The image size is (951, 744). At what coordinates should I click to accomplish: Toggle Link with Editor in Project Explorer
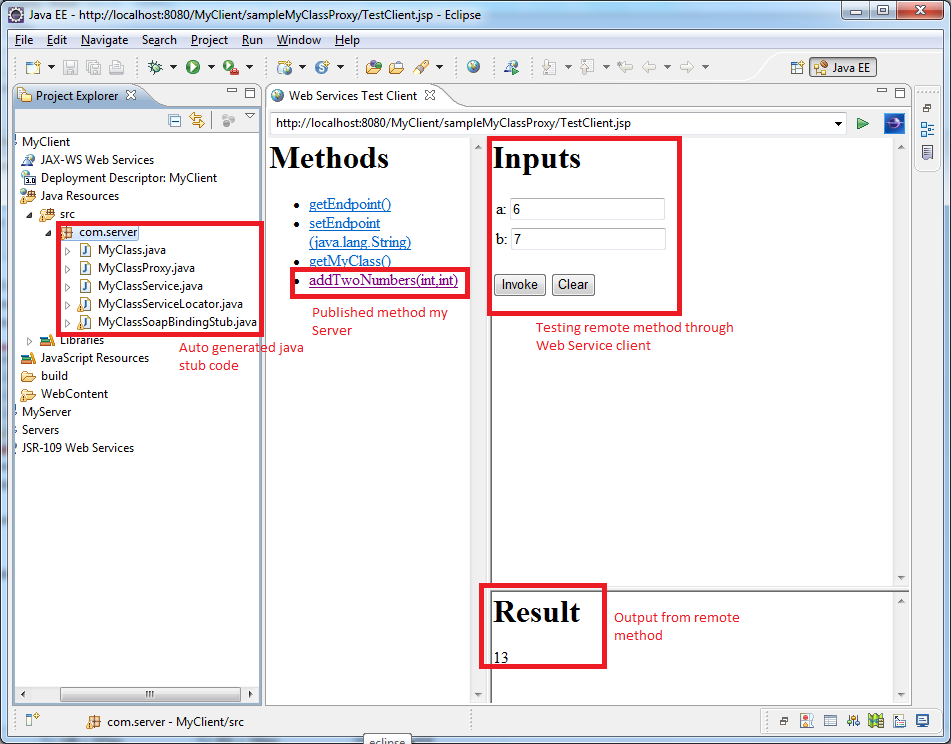tap(198, 119)
